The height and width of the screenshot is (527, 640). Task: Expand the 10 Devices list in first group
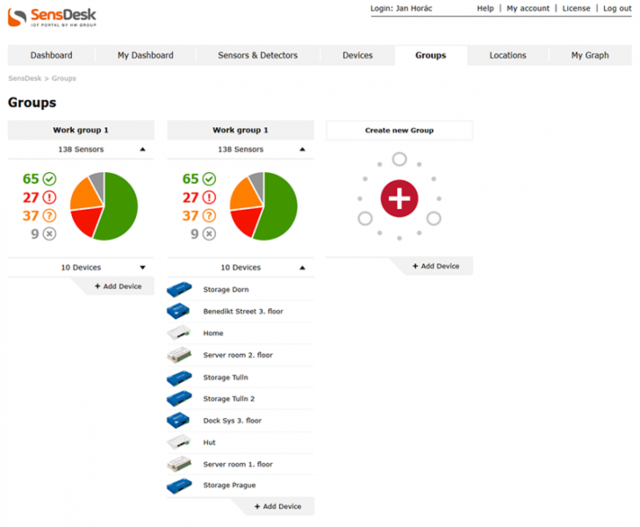pyautogui.click(x=142, y=268)
